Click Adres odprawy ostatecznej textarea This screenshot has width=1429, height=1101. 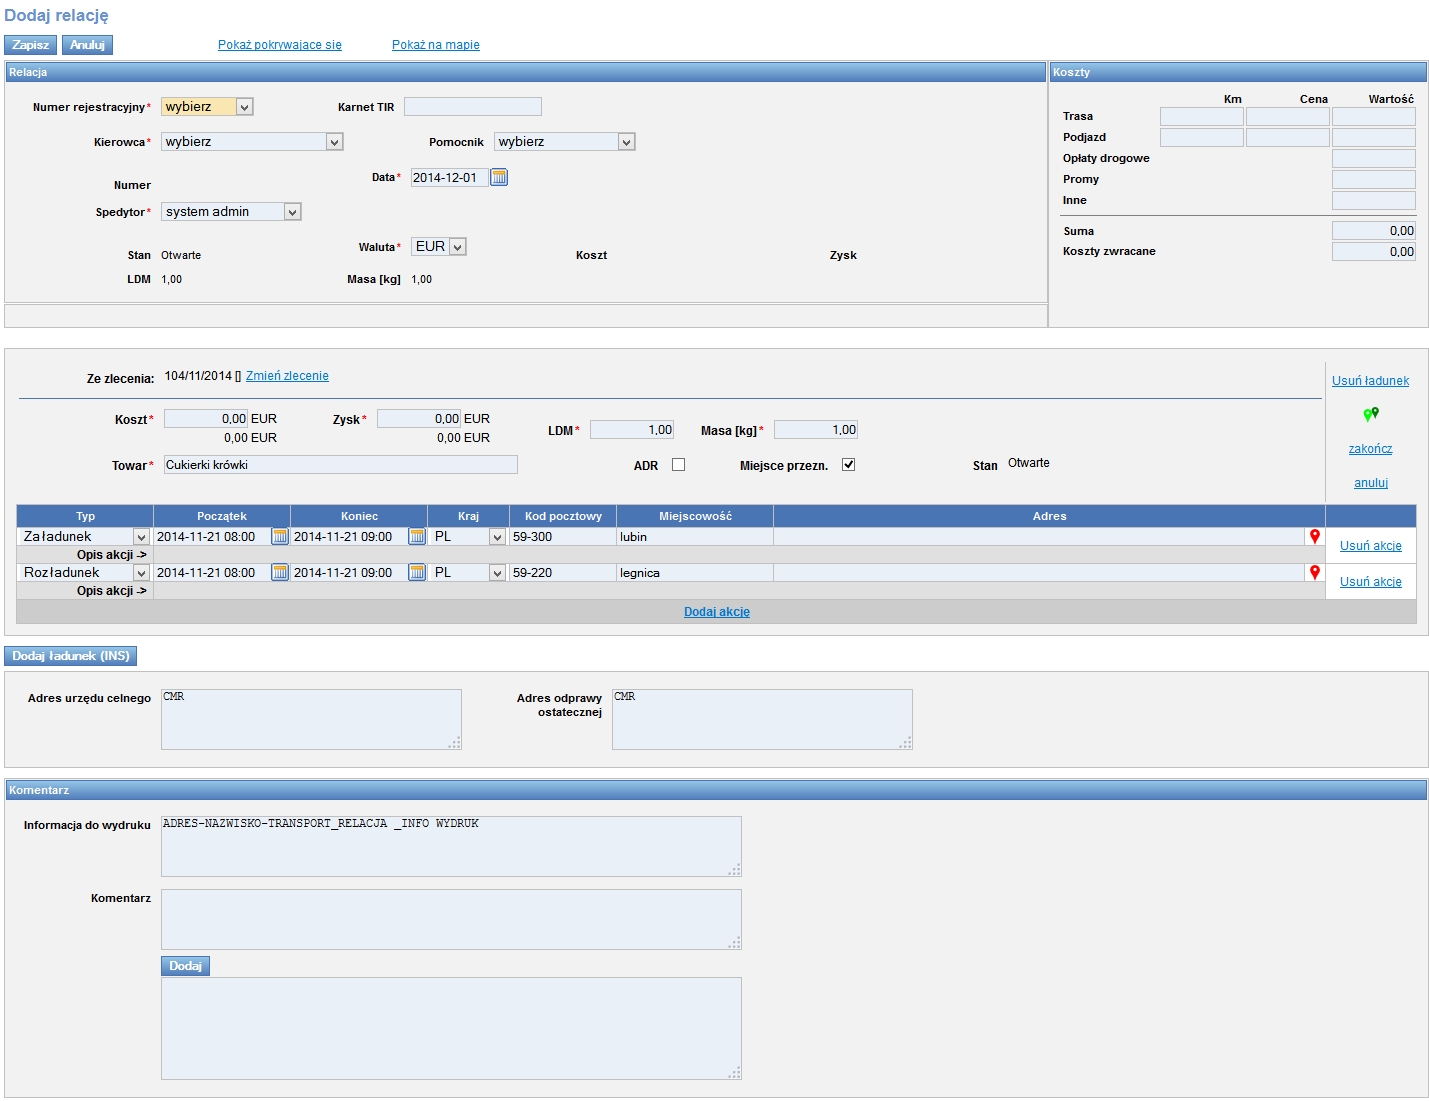pyautogui.click(x=762, y=719)
